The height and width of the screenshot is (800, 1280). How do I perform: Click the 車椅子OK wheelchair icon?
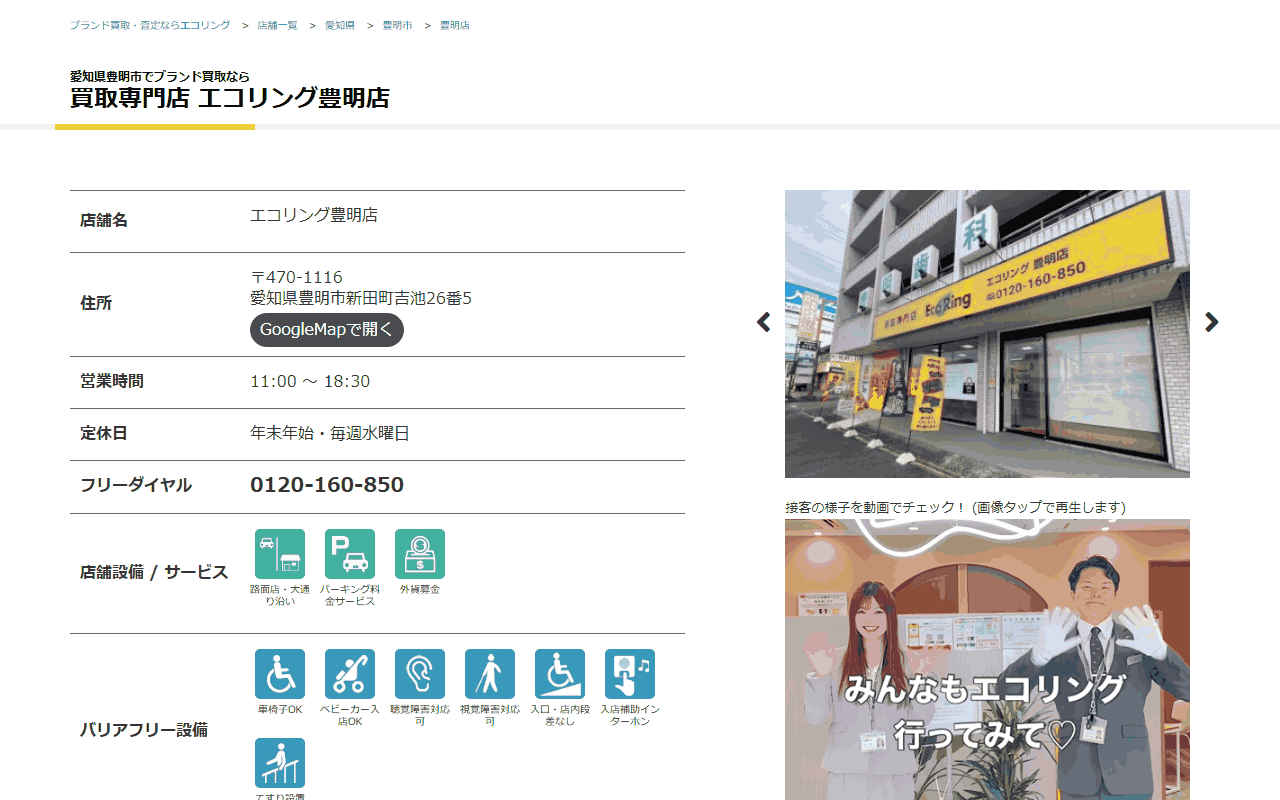click(x=280, y=674)
